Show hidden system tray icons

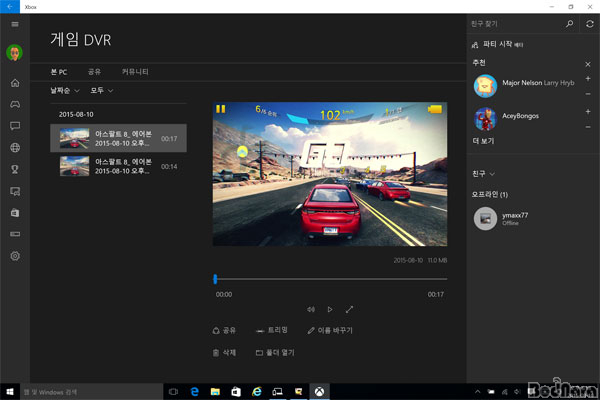point(478,392)
